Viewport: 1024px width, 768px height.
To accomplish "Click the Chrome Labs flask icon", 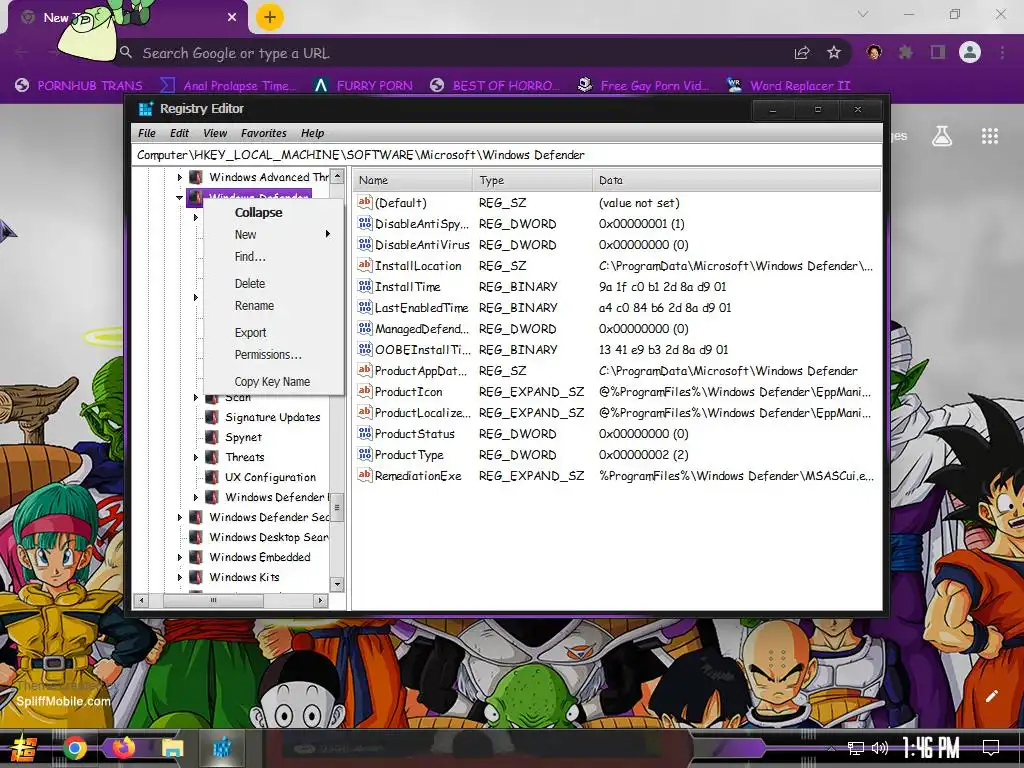I will coord(942,136).
